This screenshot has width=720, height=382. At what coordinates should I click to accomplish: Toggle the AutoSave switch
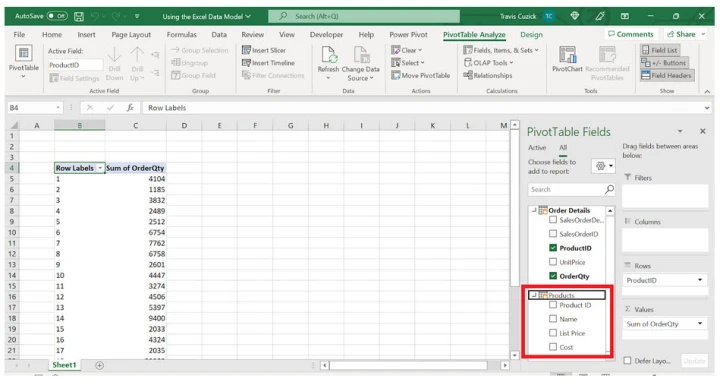click(x=57, y=16)
